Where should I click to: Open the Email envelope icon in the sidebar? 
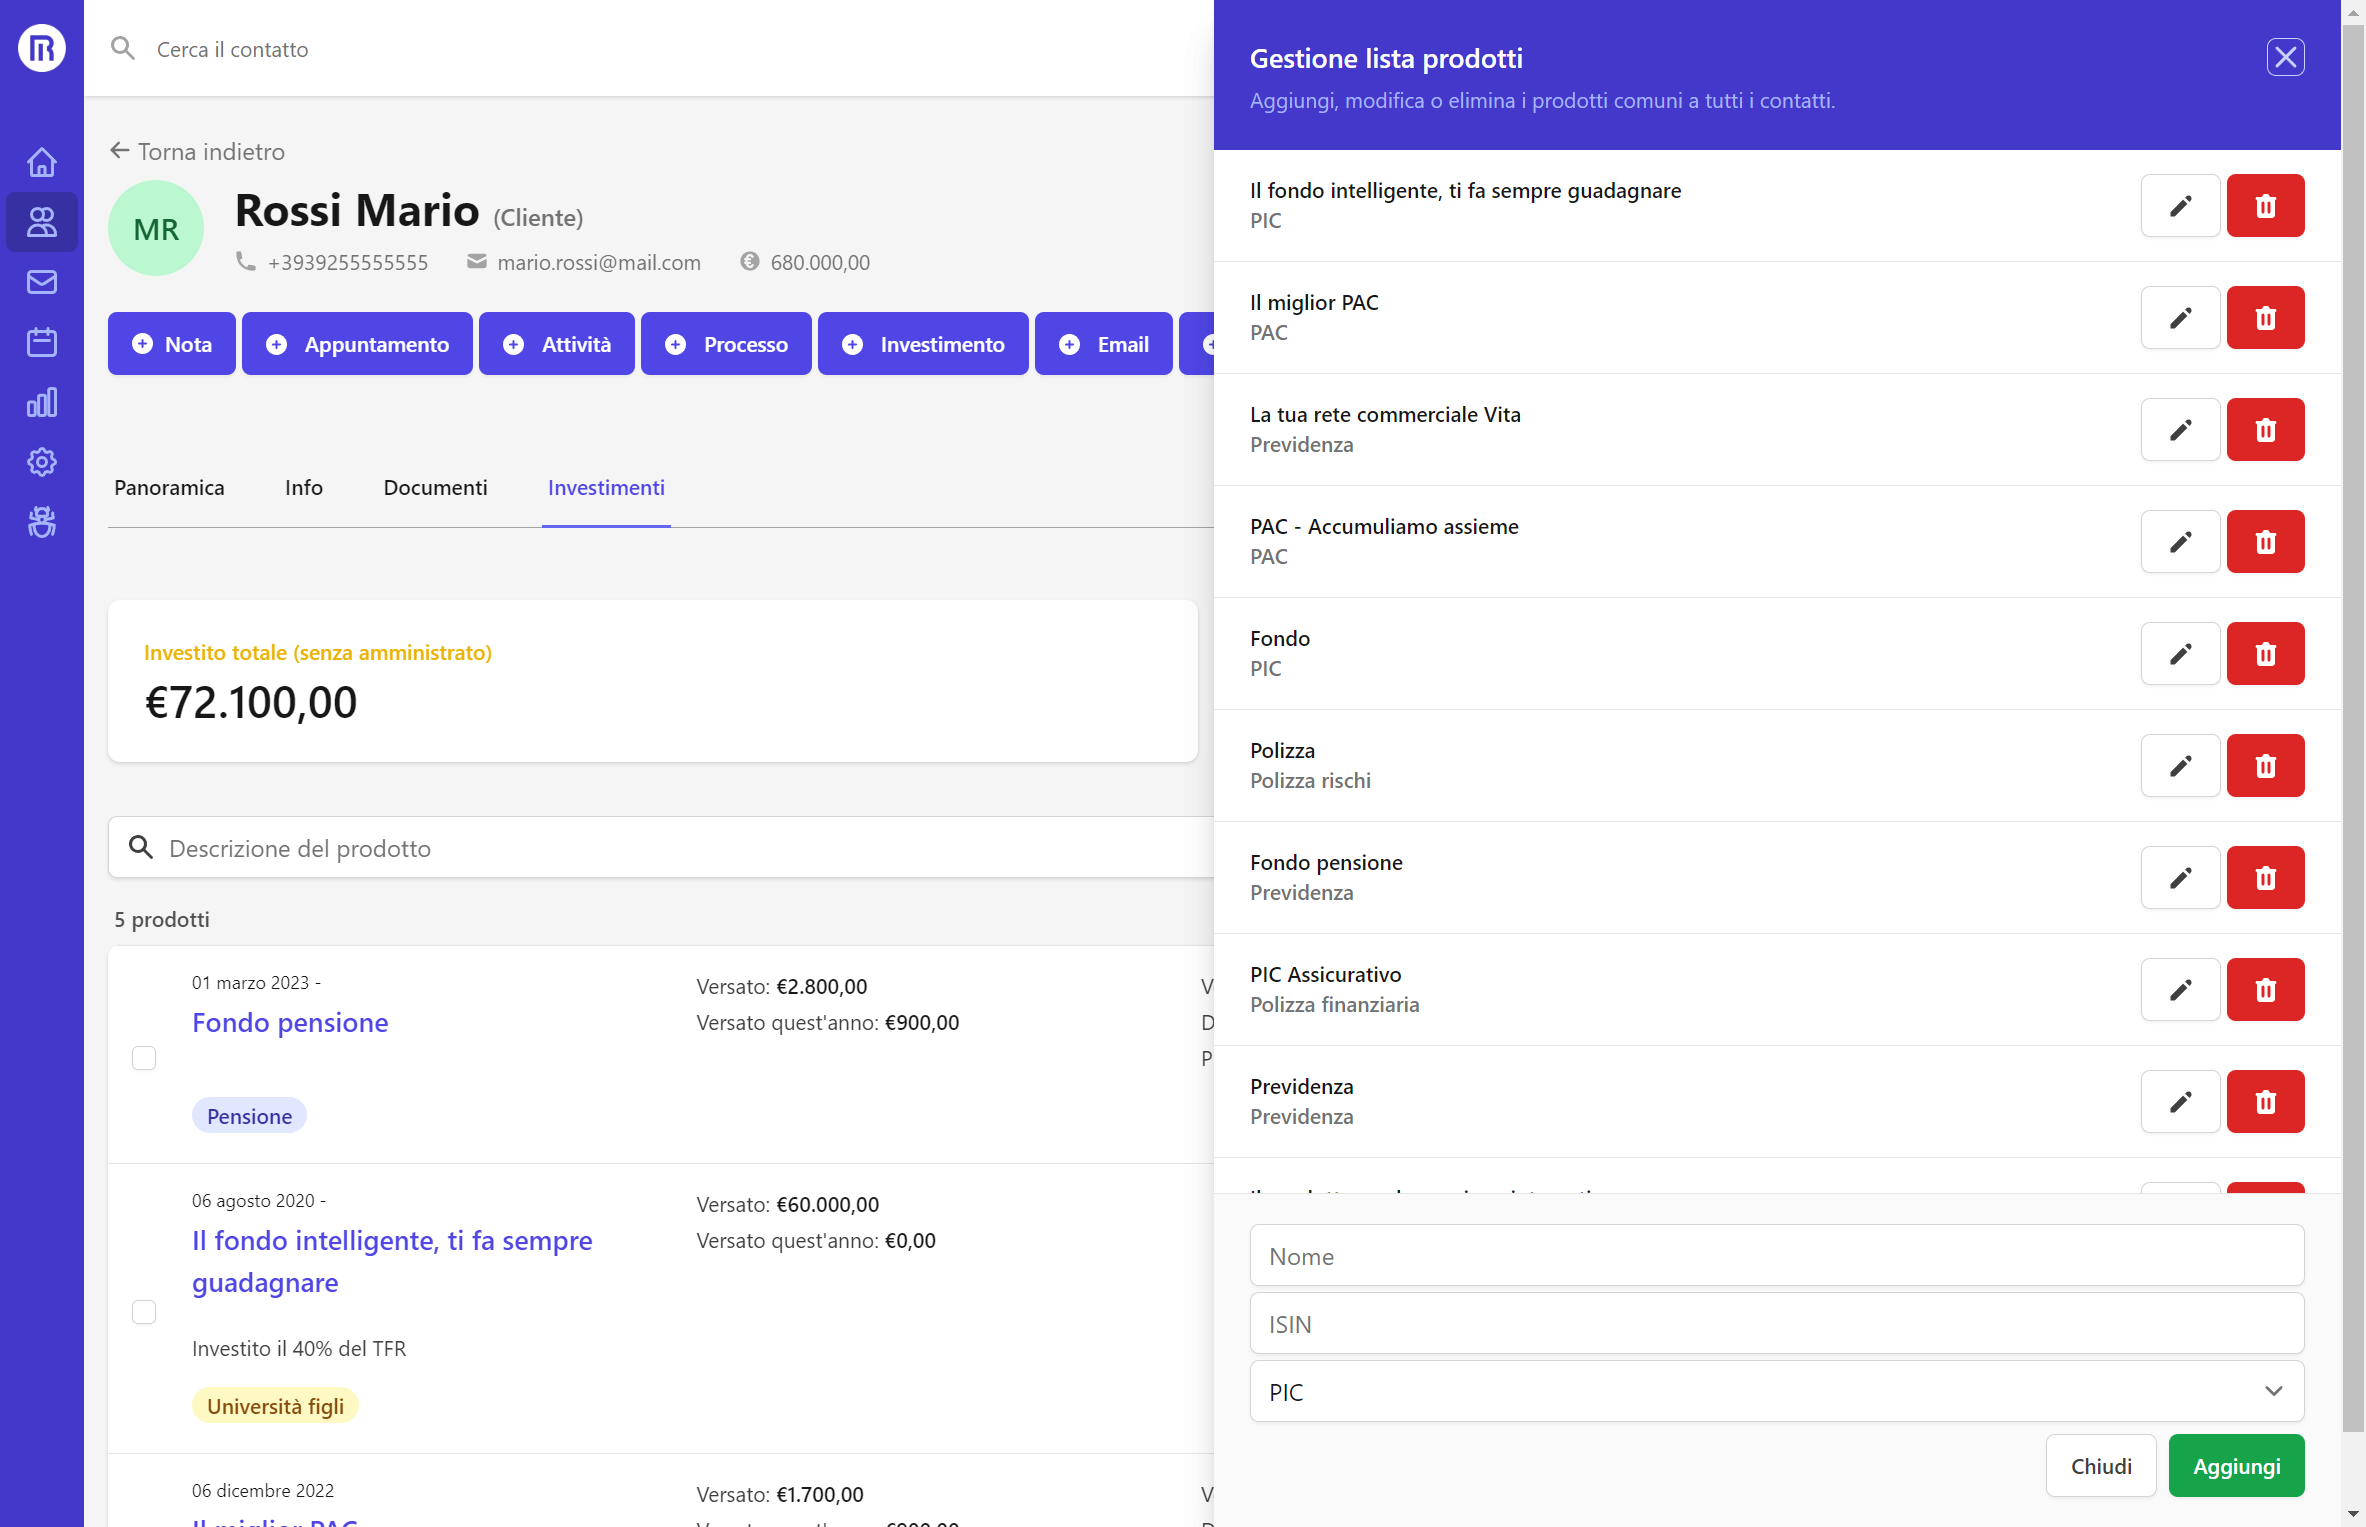(41, 281)
